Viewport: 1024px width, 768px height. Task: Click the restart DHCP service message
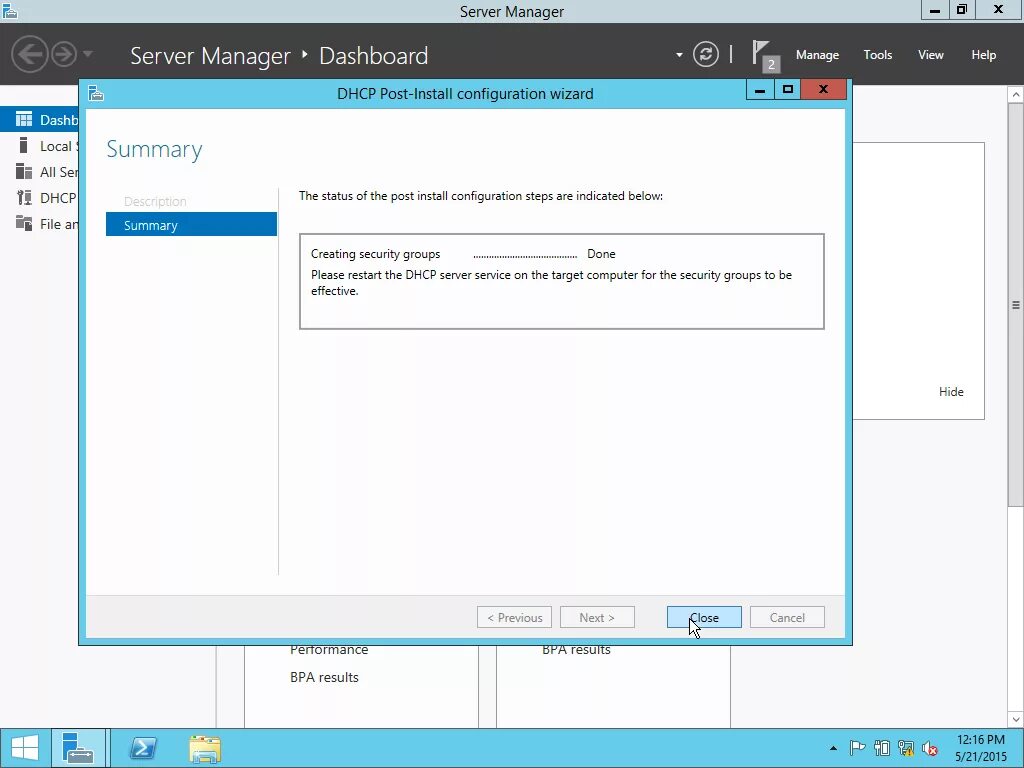pos(551,283)
